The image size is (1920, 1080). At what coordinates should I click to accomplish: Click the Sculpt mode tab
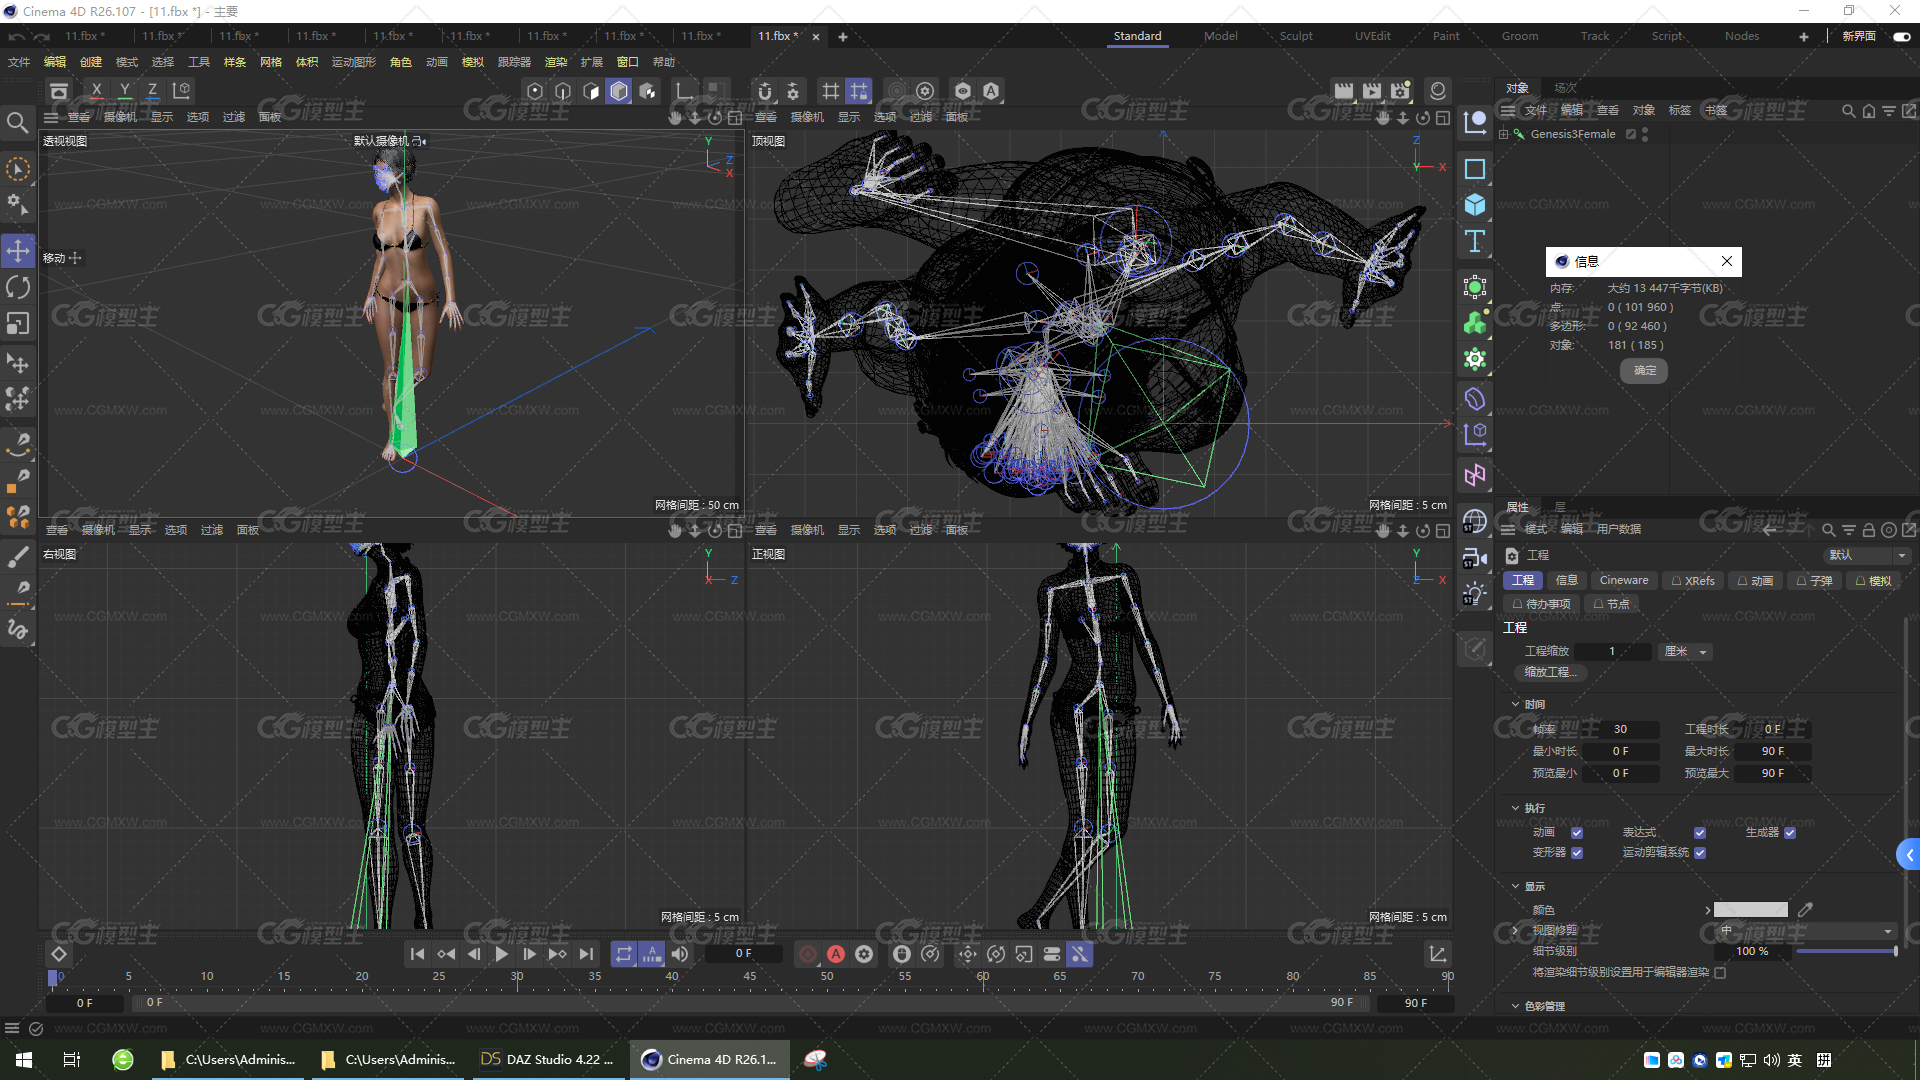click(x=1294, y=36)
